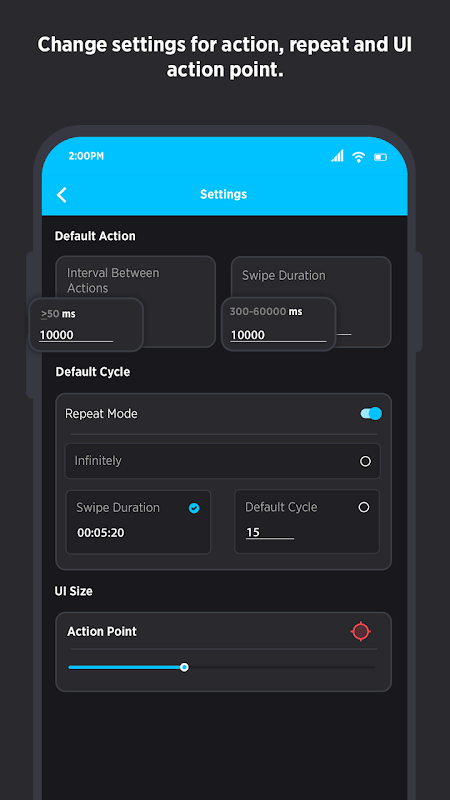This screenshot has width=450, height=800.
Task: Tap the Settings title in header
Action: (223, 194)
